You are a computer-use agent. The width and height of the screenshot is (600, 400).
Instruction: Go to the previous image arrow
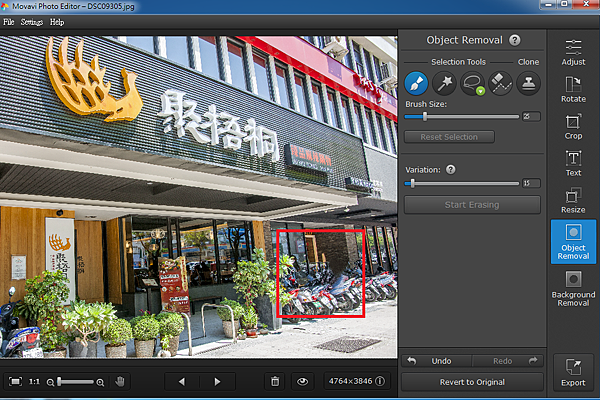(x=182, y=382)
